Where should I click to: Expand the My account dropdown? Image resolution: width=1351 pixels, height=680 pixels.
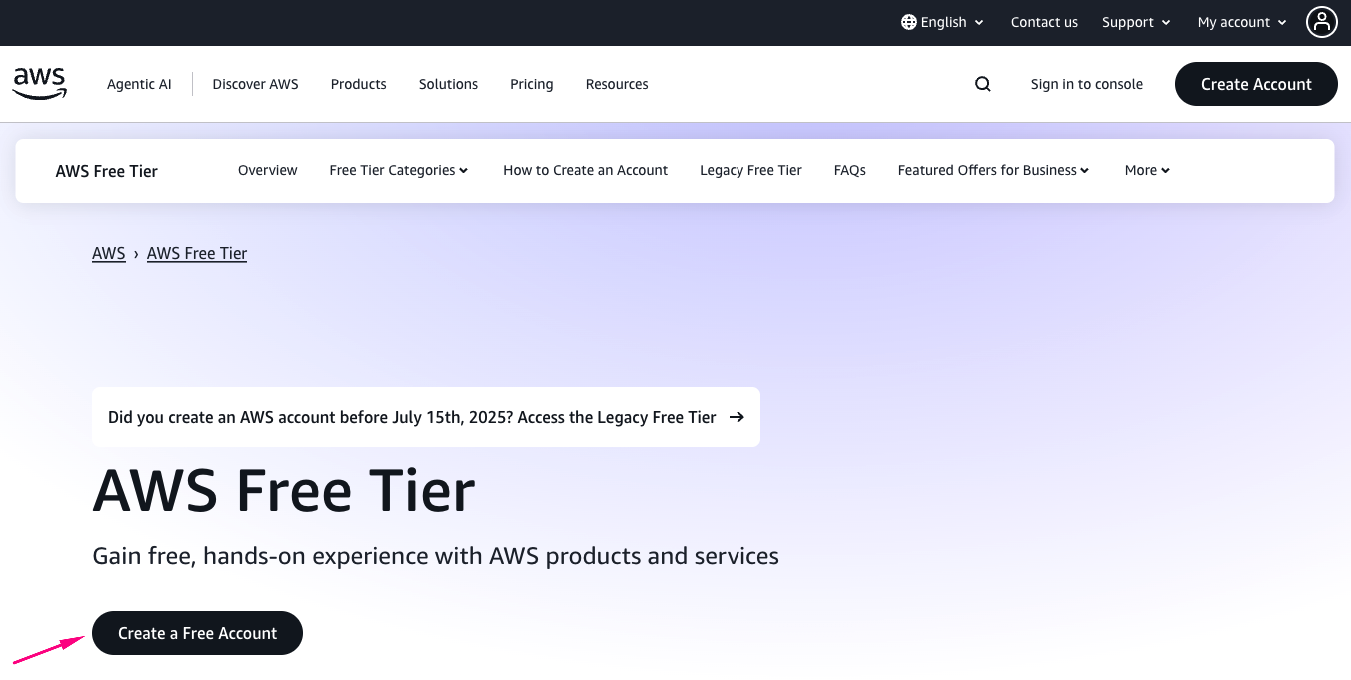pos(1242,22)
